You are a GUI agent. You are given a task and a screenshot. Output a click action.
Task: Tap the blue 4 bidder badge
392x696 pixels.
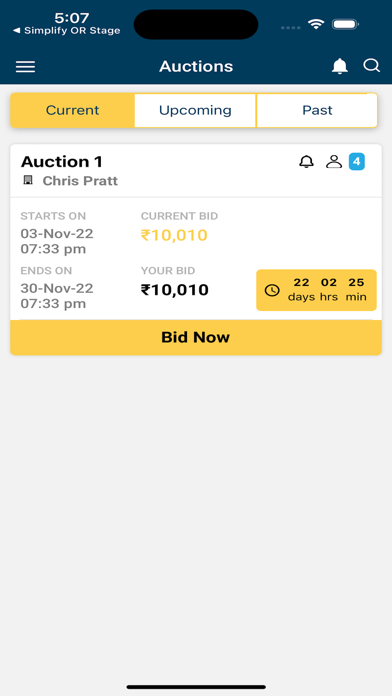[356, 162]
